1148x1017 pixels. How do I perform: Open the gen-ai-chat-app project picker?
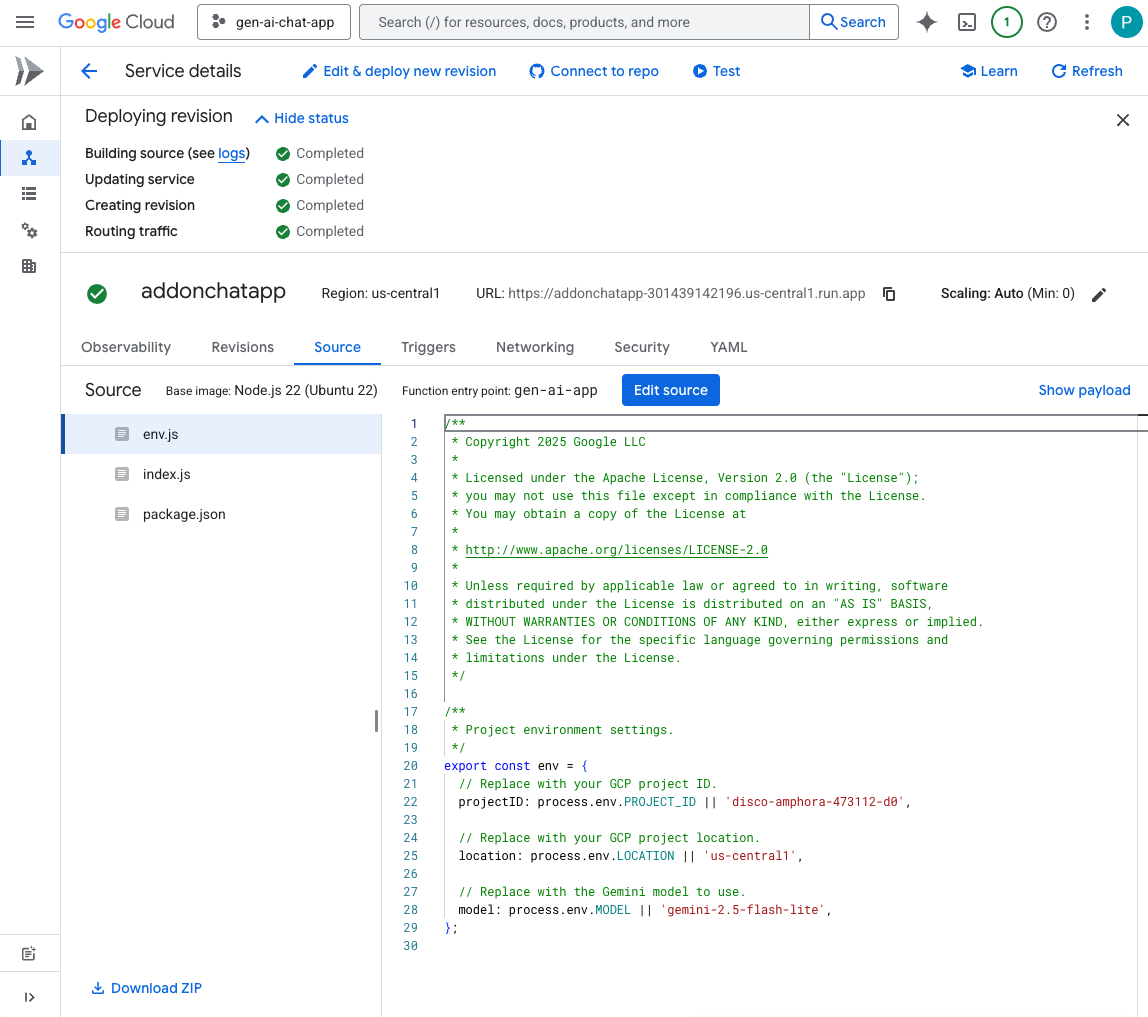point(274,22)
